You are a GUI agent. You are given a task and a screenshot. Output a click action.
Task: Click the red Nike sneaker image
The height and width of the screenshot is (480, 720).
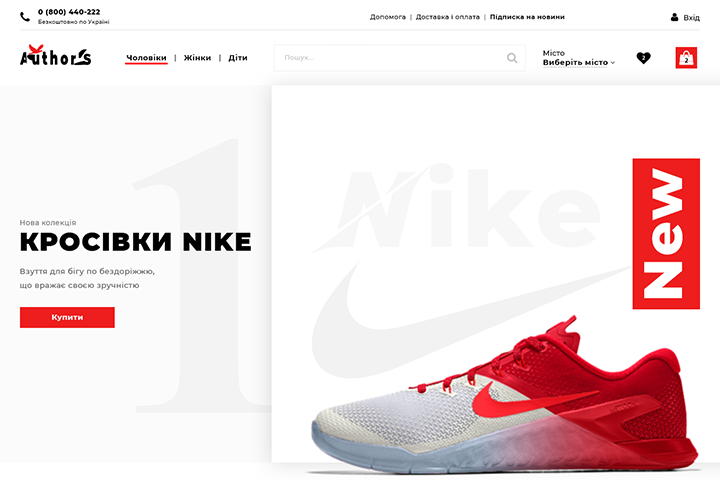click(x=504, y=395)
